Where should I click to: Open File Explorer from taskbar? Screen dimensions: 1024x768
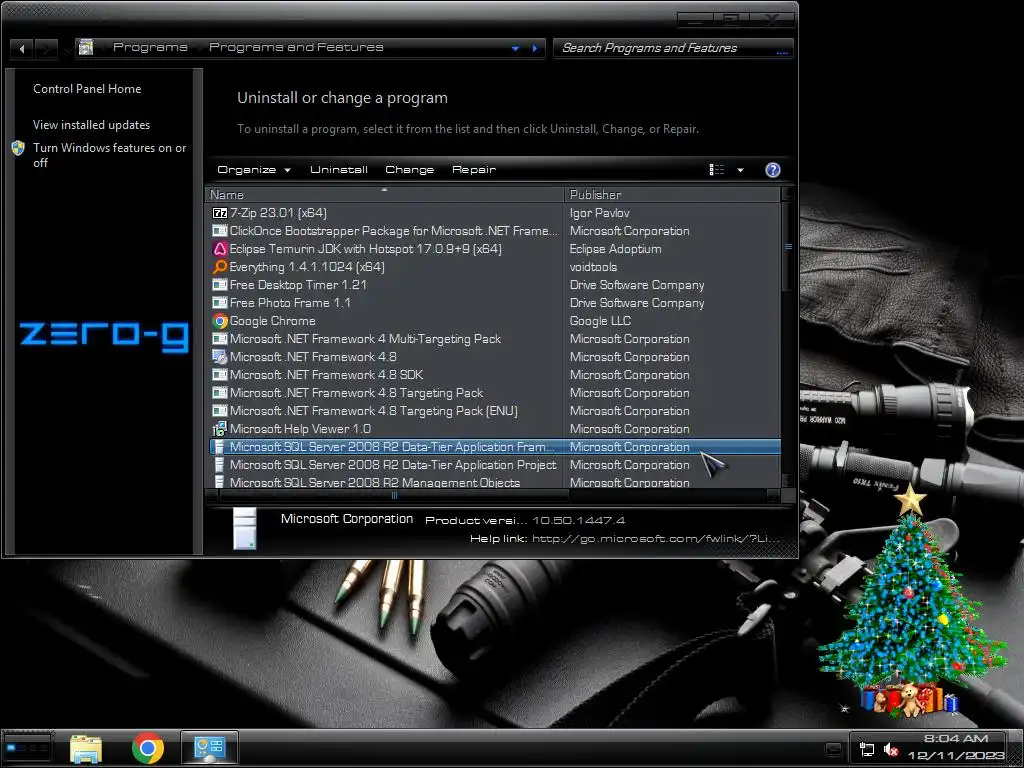(x=86, y=748)
